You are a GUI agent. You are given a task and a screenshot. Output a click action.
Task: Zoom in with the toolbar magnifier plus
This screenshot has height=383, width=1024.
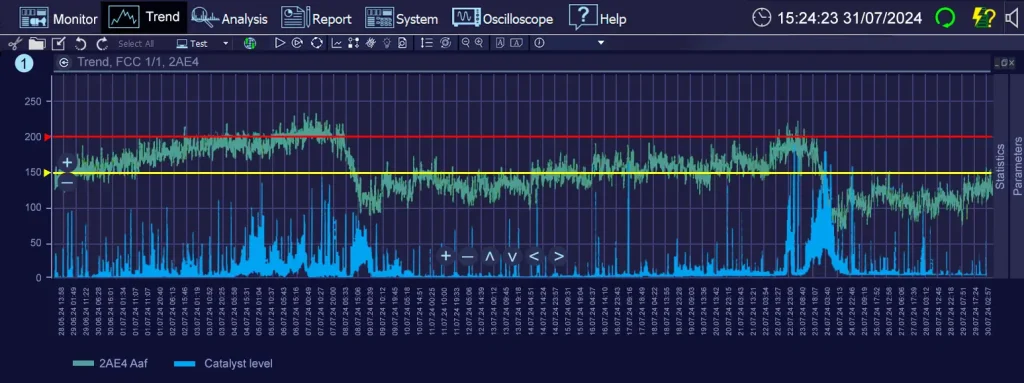coord(479,43)
